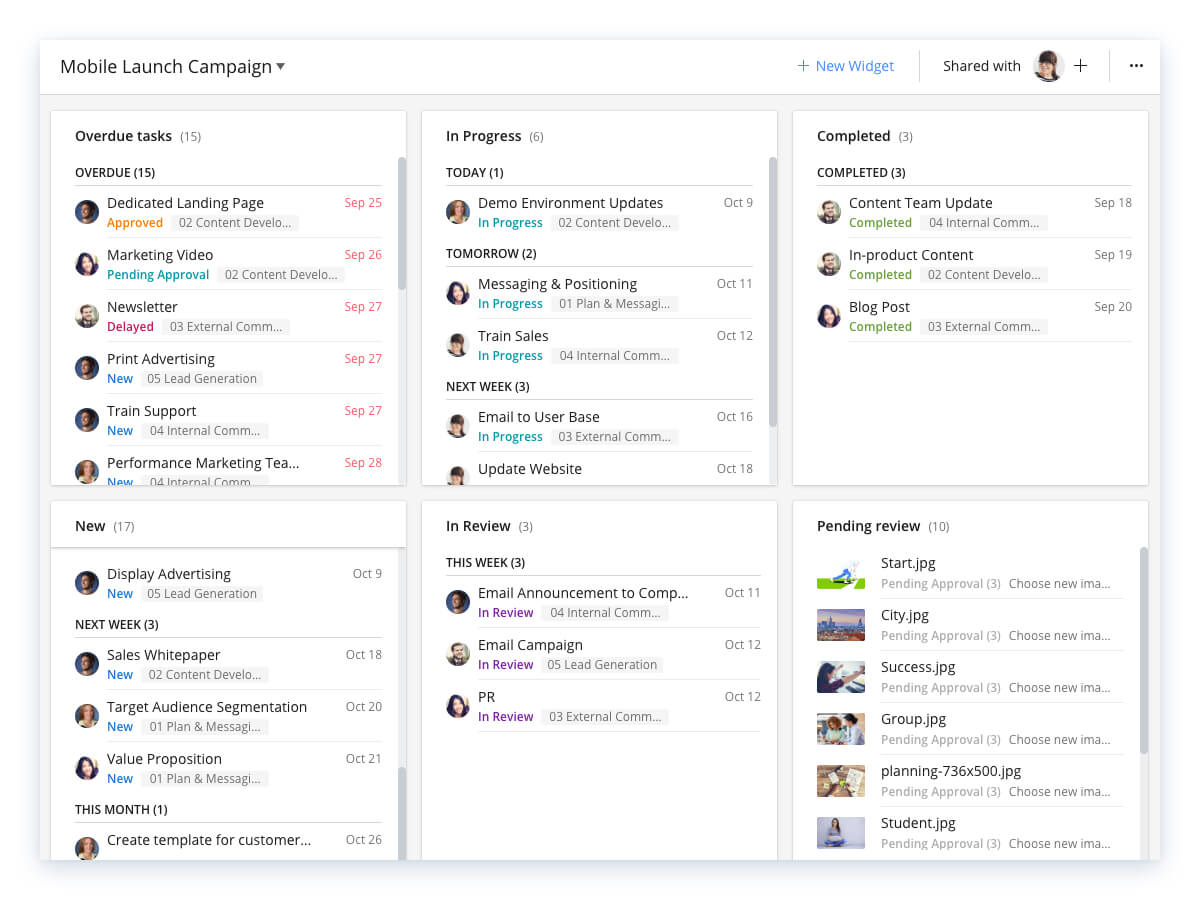The image size is (1200, 900).
Task: Click the New widget title
Action: click(x=90, y=526)
